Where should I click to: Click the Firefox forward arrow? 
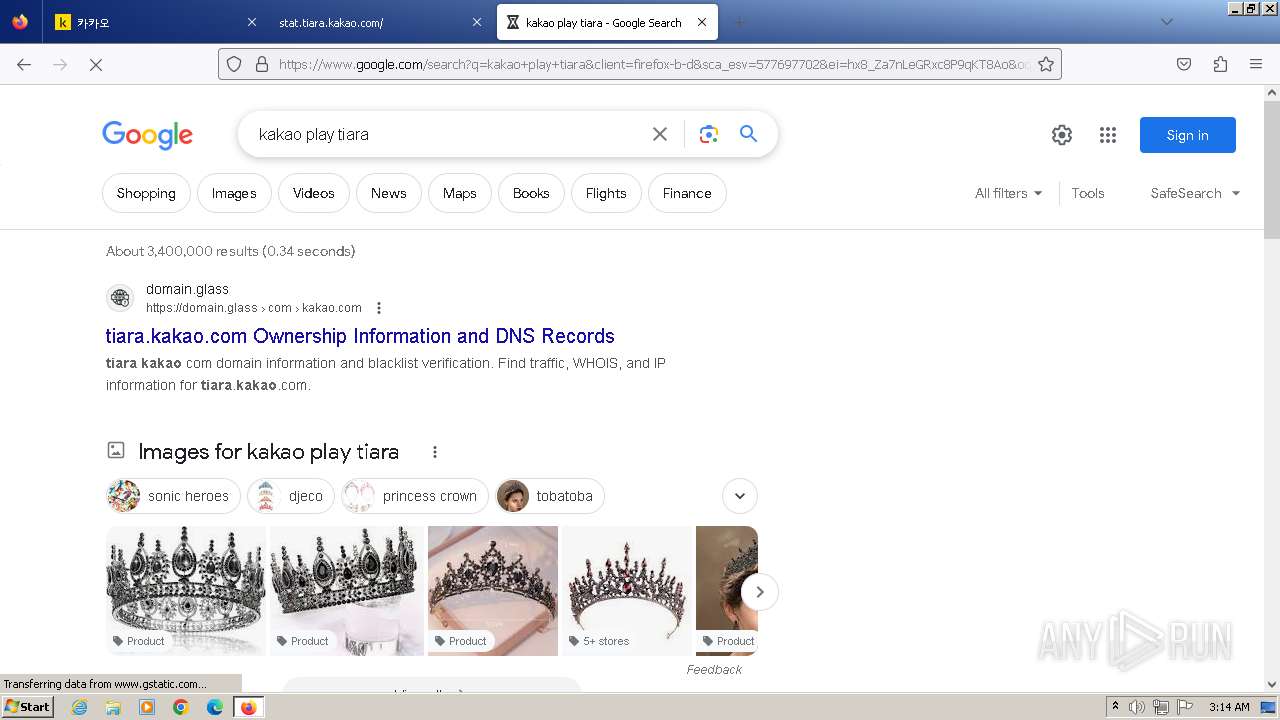coord(60,64)
